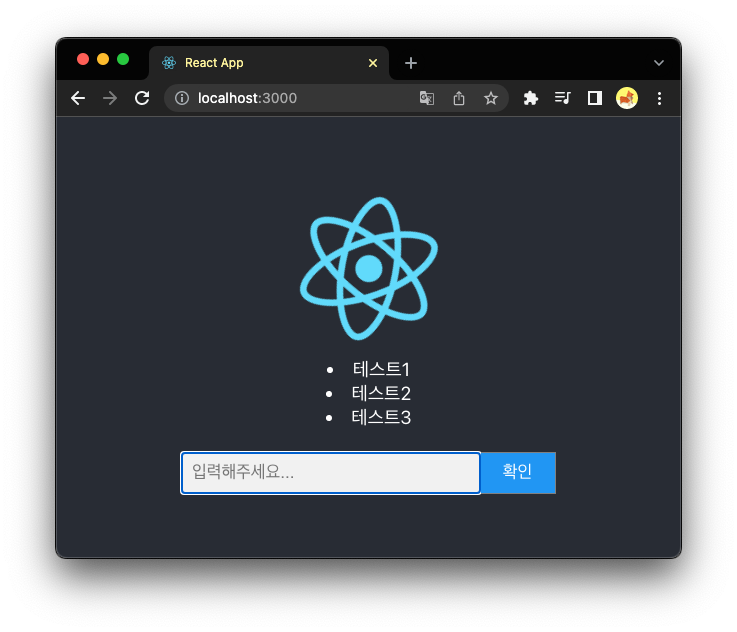This screenshot has width=737, height=632.
Task: Close the window with red button
Action: coord(83,59)
